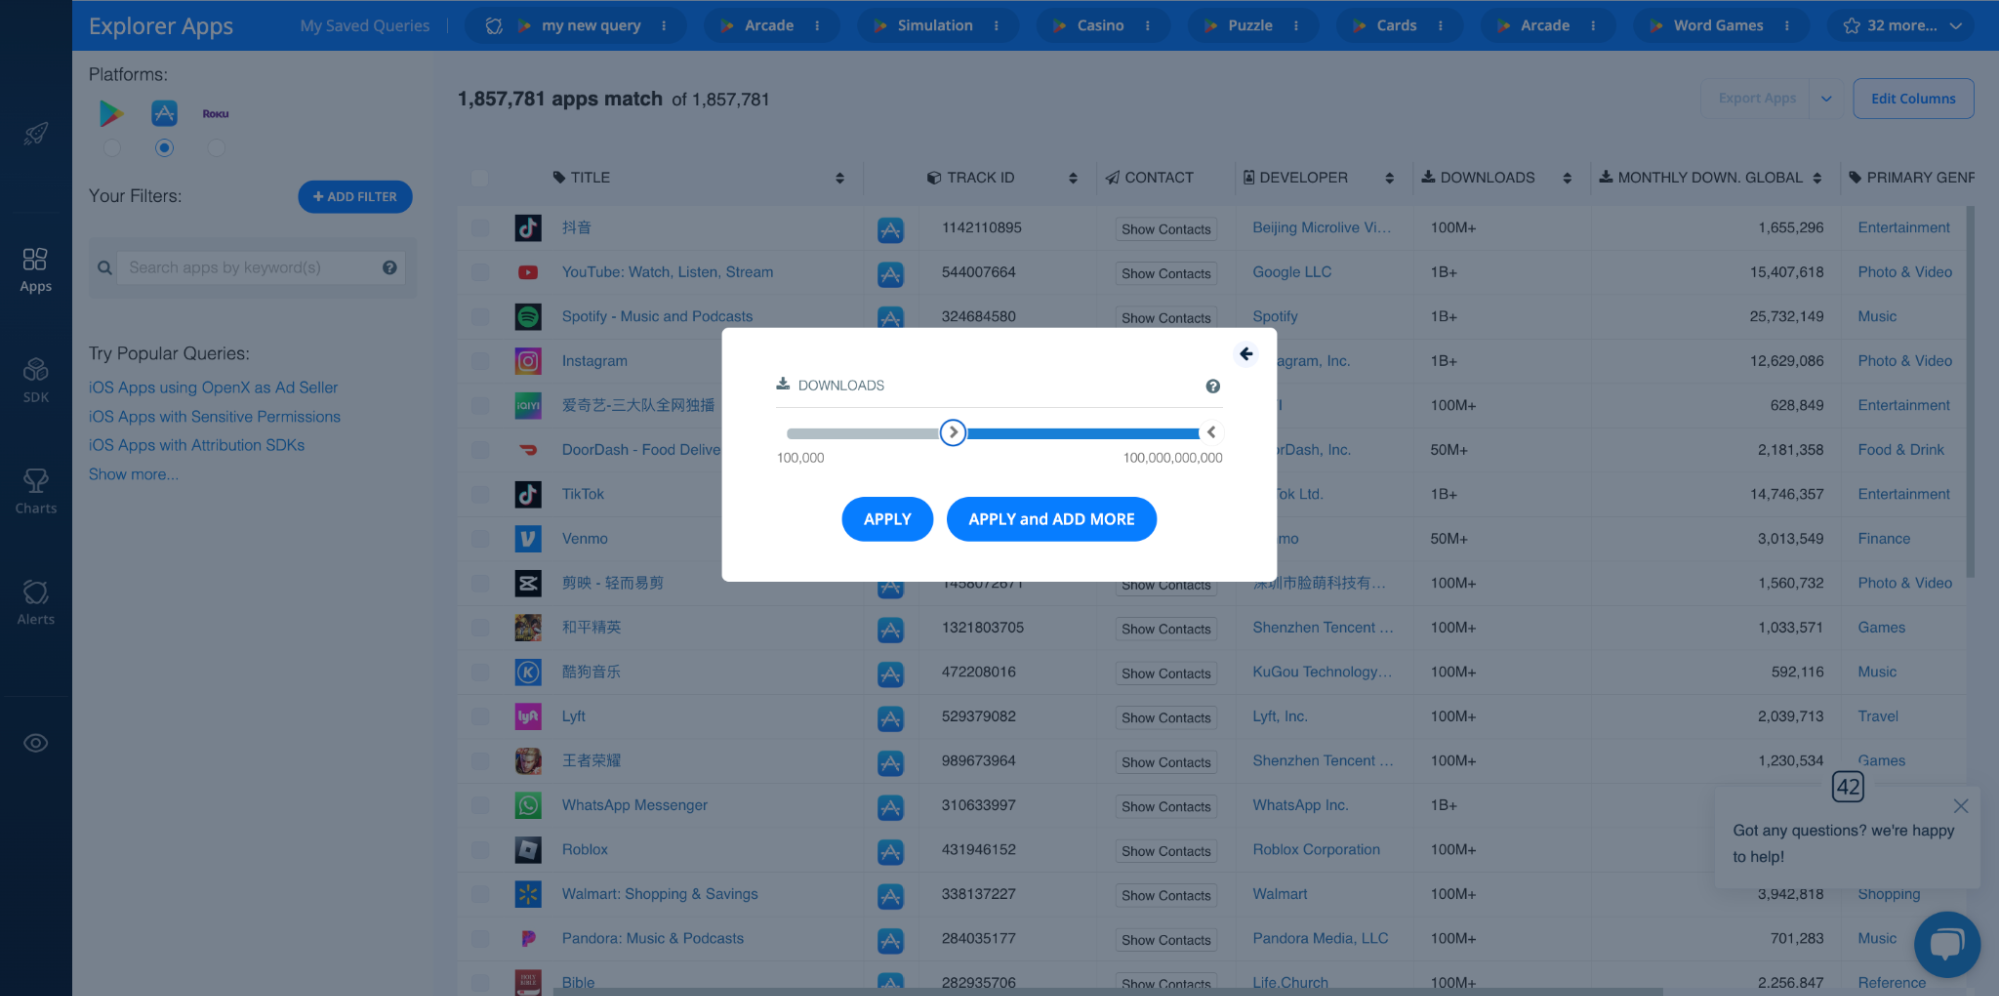Tick the select-all checkbox in the table header

[480, 178]
